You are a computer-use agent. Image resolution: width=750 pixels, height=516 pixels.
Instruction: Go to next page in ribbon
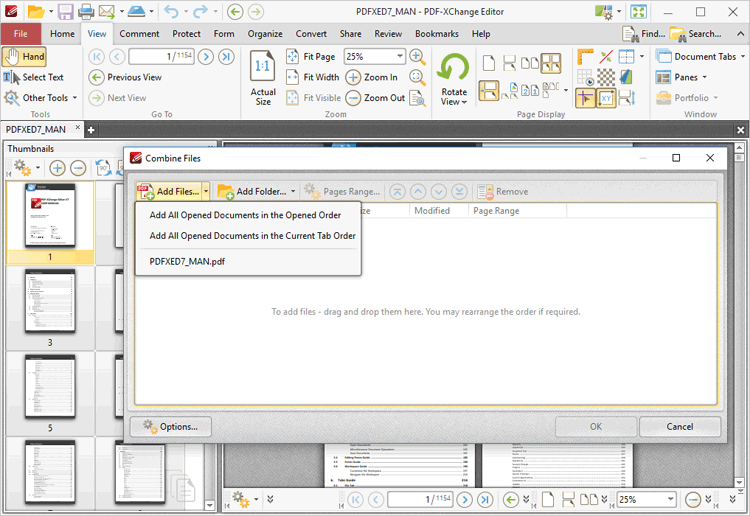pyautogui.click(x=206, y=57)
